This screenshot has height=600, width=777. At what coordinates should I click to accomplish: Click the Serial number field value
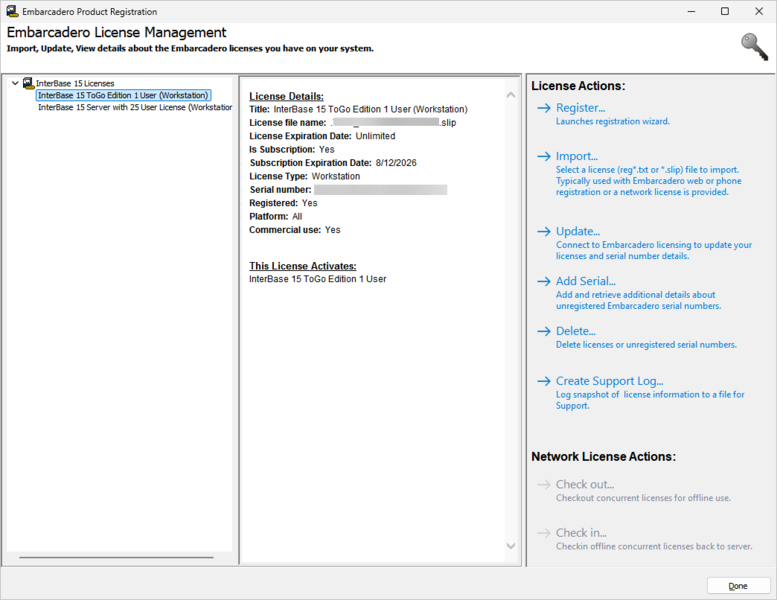coord(381,190)
